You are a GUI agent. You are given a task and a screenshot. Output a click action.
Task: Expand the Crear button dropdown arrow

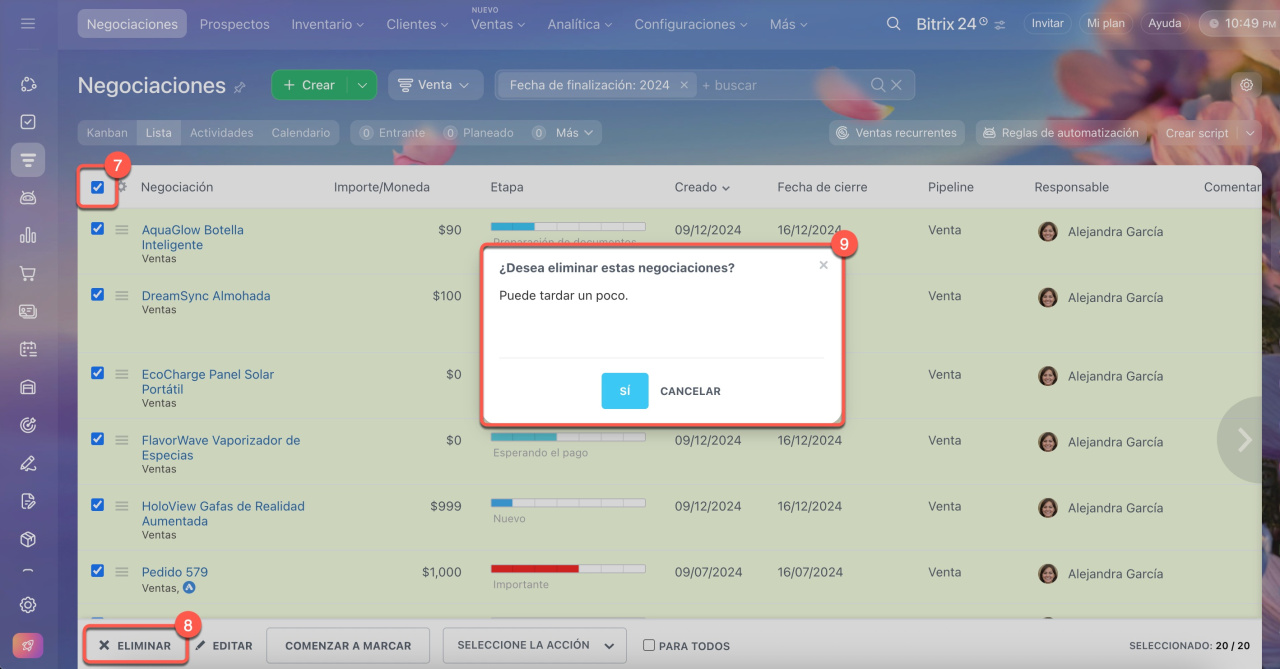362,85
